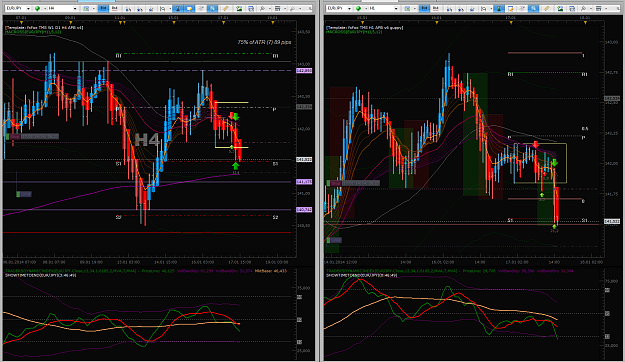The width and height of the screenshot is (625, 362).
Task: Click the second indicator icon after Ask, right chart
Action: (x=460, y=8)
